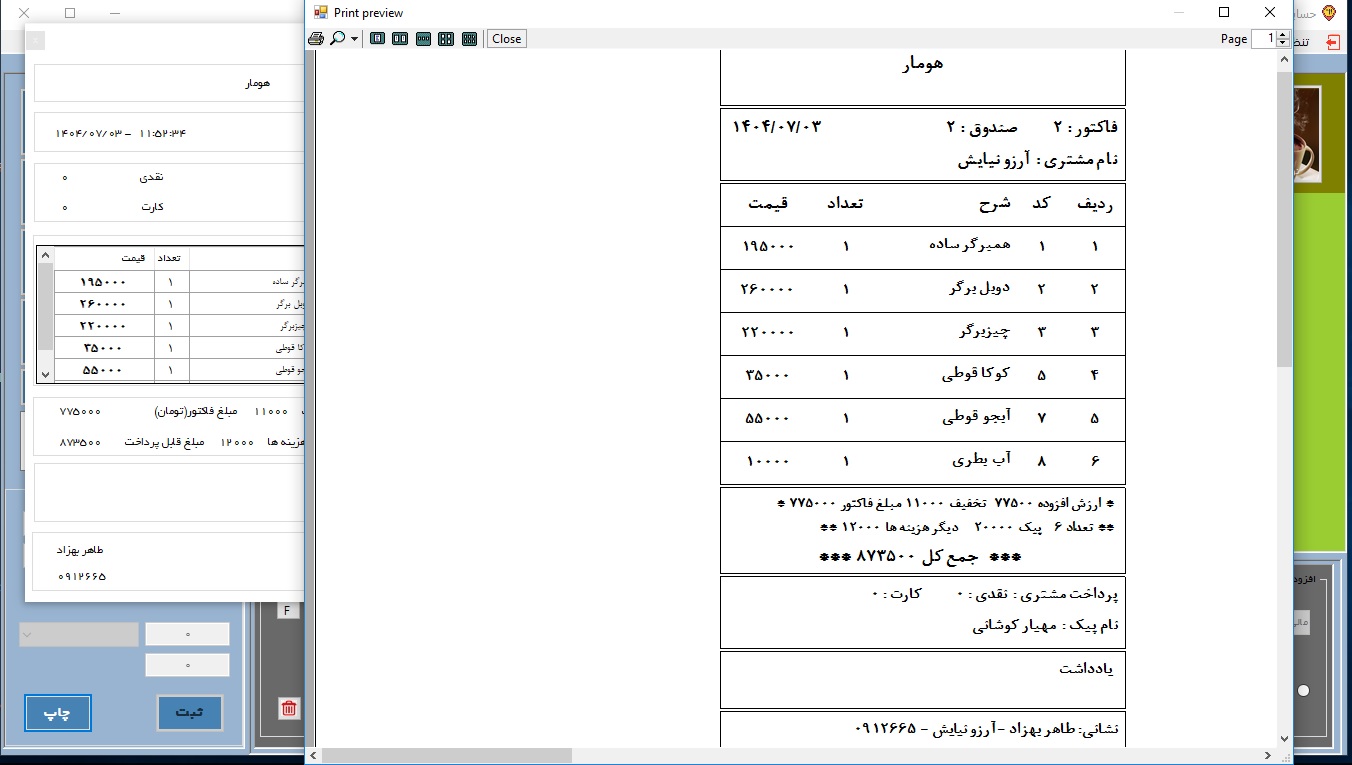1352x765 pixels.
Task: Select the three-page view layout
Action: [423, 39]
